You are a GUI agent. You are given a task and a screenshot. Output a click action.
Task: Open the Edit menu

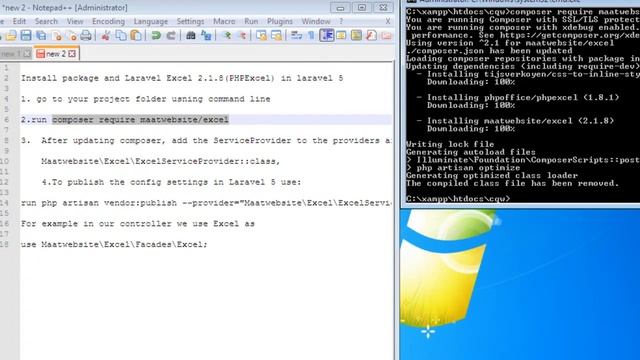(19, 21)
